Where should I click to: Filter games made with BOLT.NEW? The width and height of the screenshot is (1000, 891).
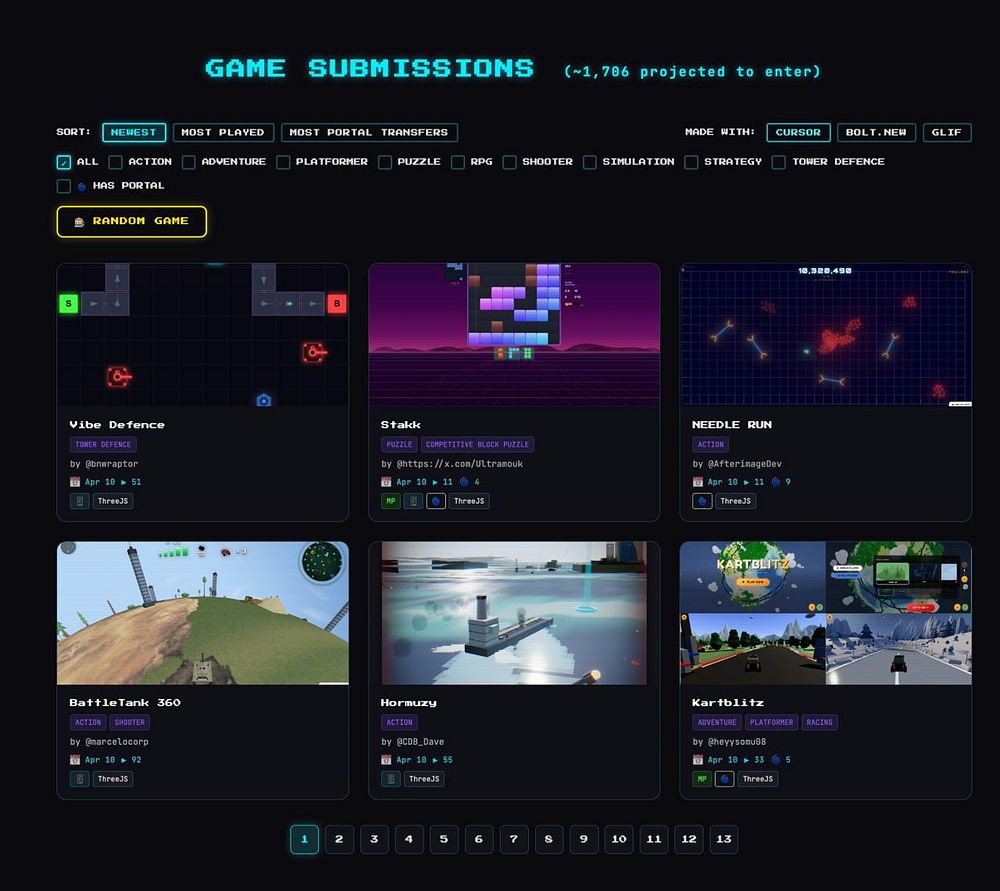pyautogui.click(x=876, y=132)
